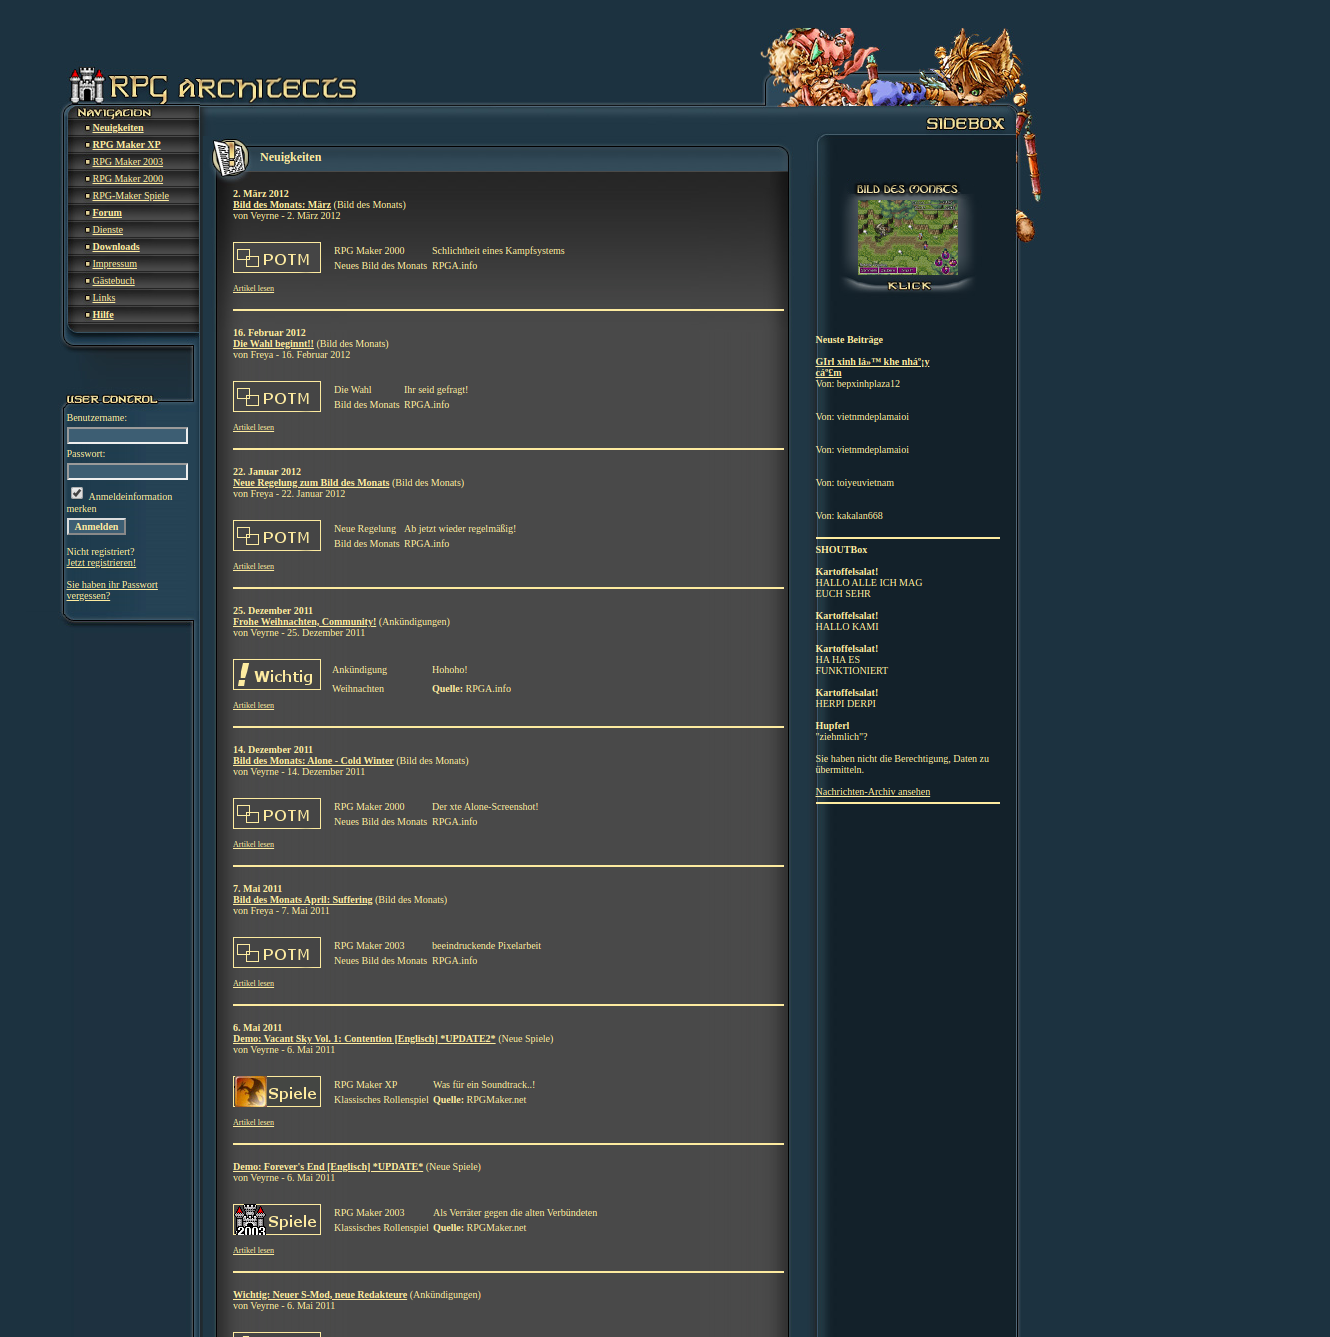Click the POTM badge for 2. März 2012

pyautogui.click(x=277, y=258)
